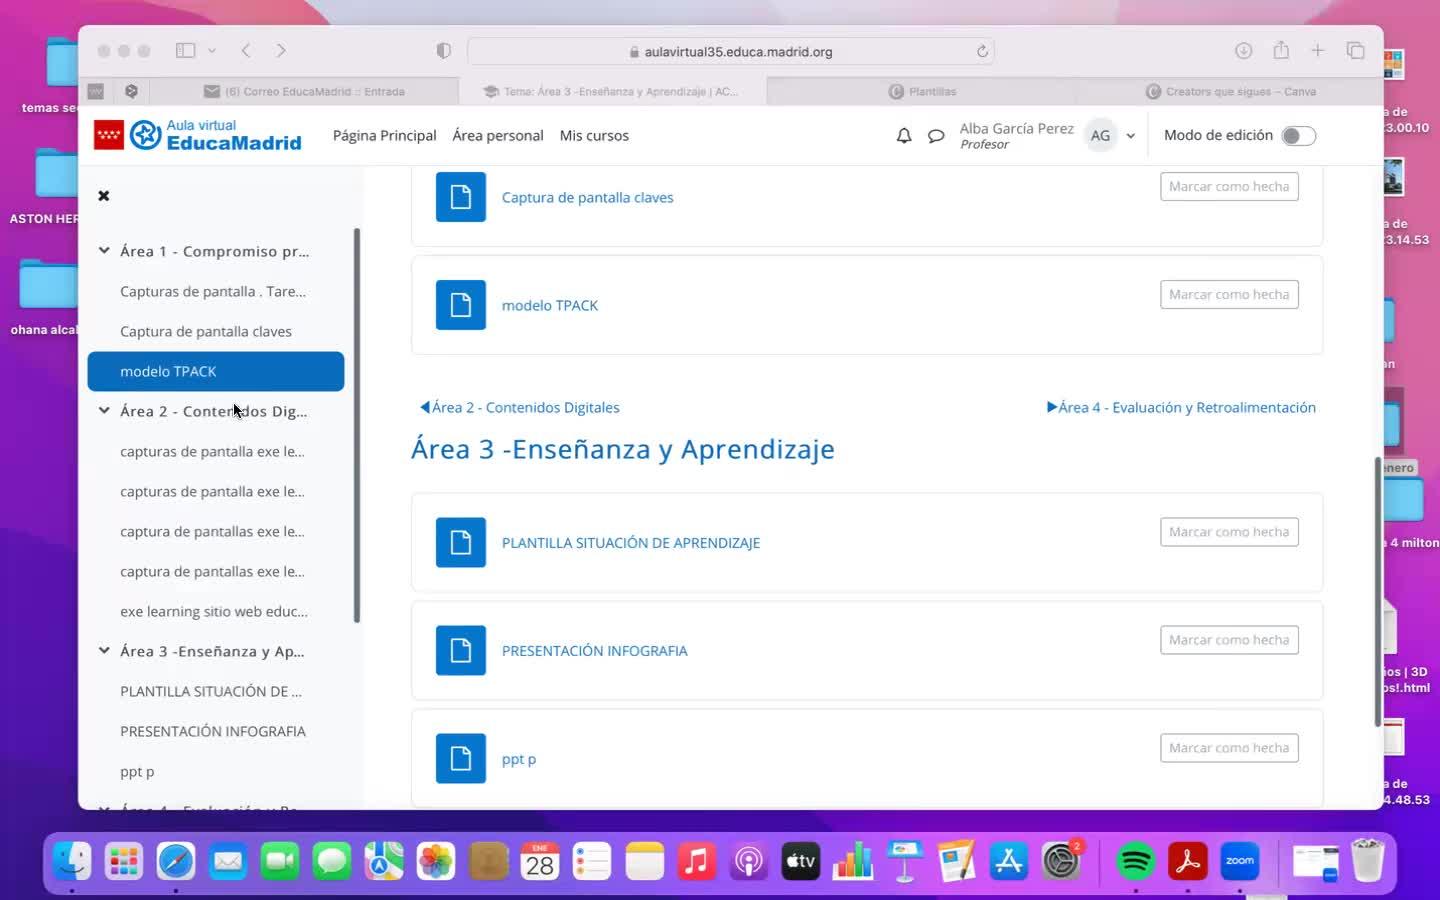1440x900 pixels.
Task: Mark PRESENTACIÓN INFOGRAFIA as done
Action: [1229, 640]
